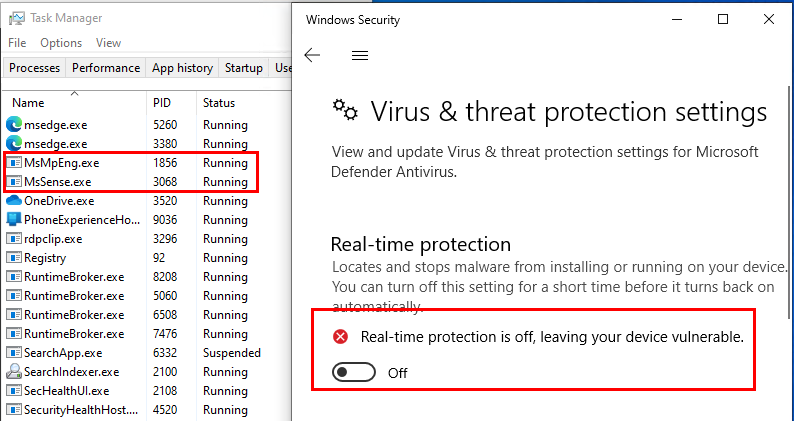
Task: Click the SecHealthUI.exe process icon
Action: pyautogui.click(x=14, y=391)
